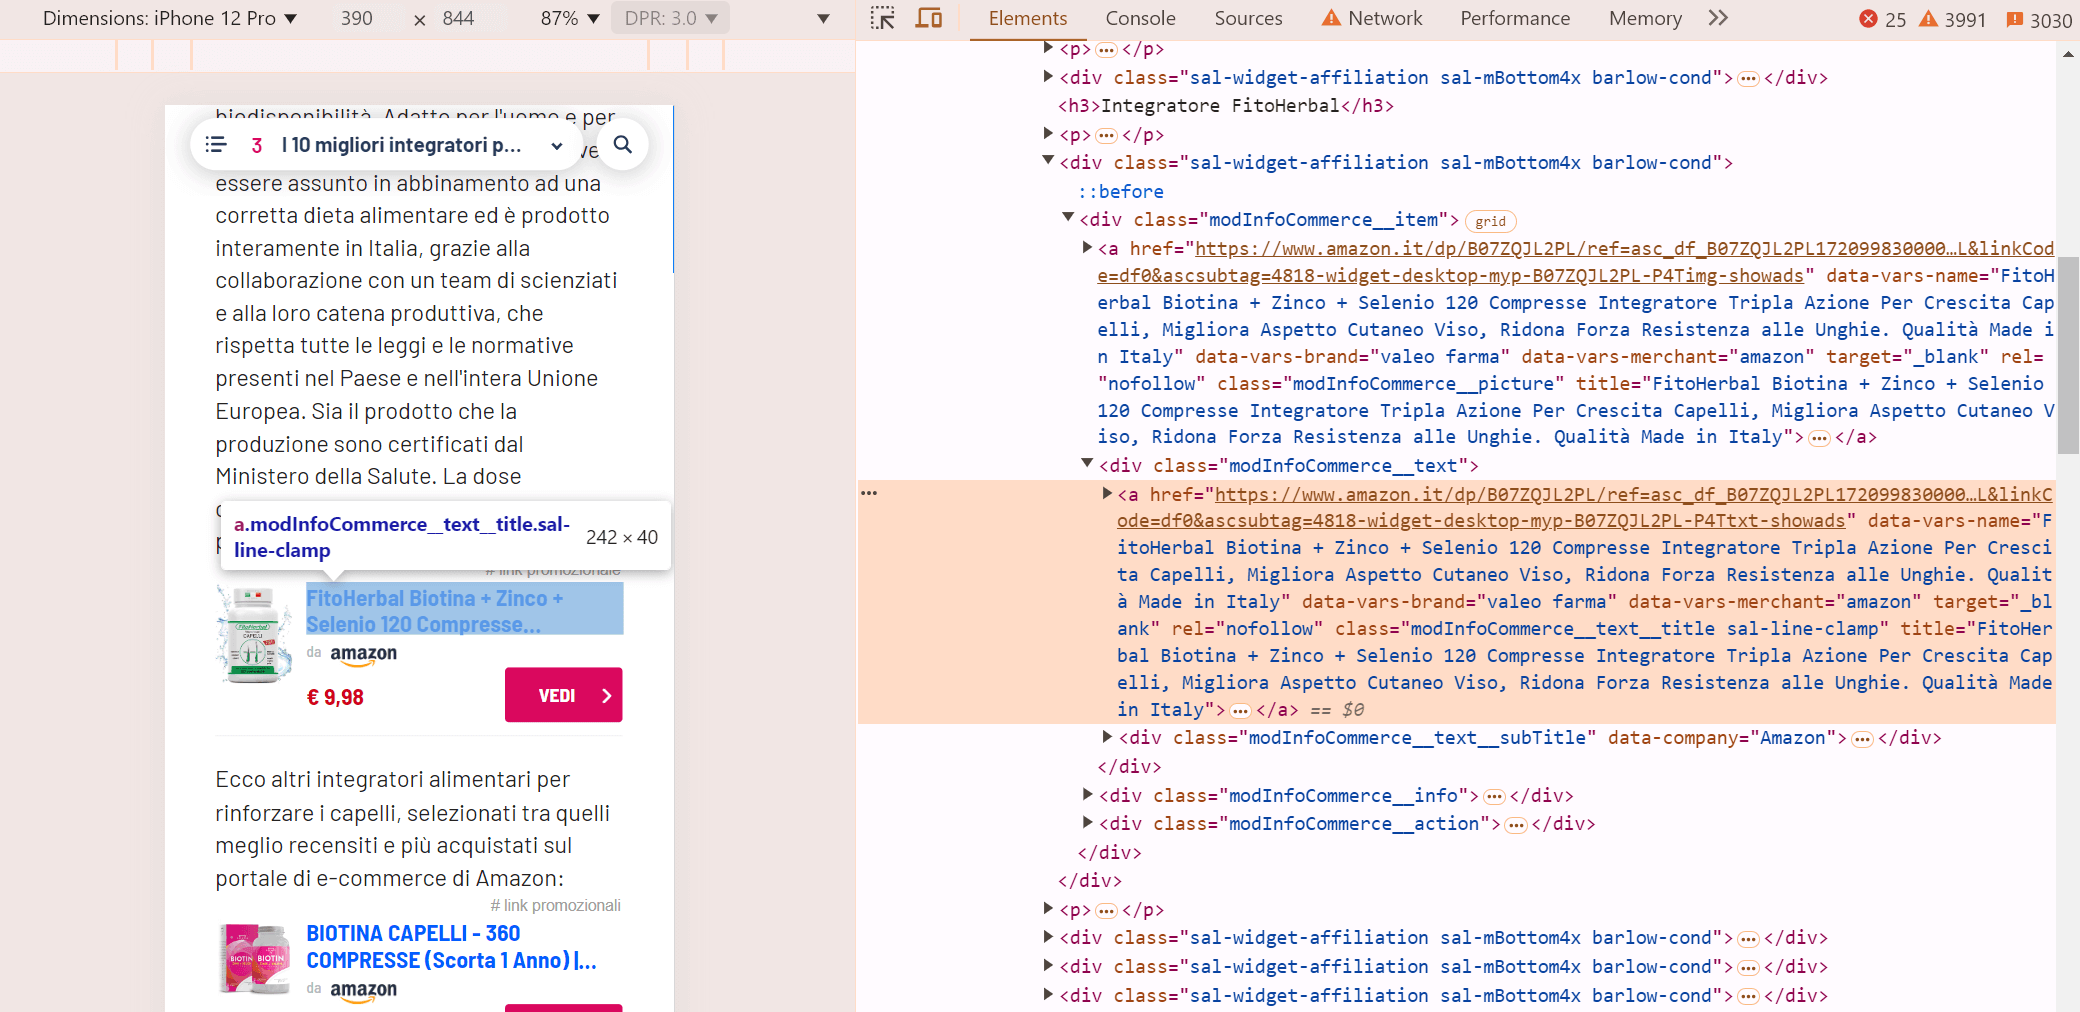
Task: Switch to the Console tab
Action: pos(1140,18)
